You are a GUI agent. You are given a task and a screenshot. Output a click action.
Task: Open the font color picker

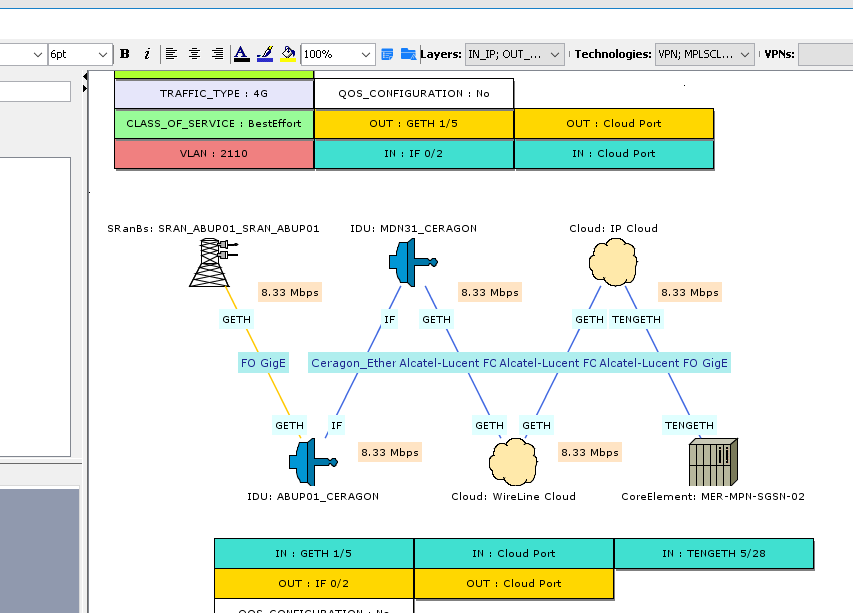coord(241,54)
